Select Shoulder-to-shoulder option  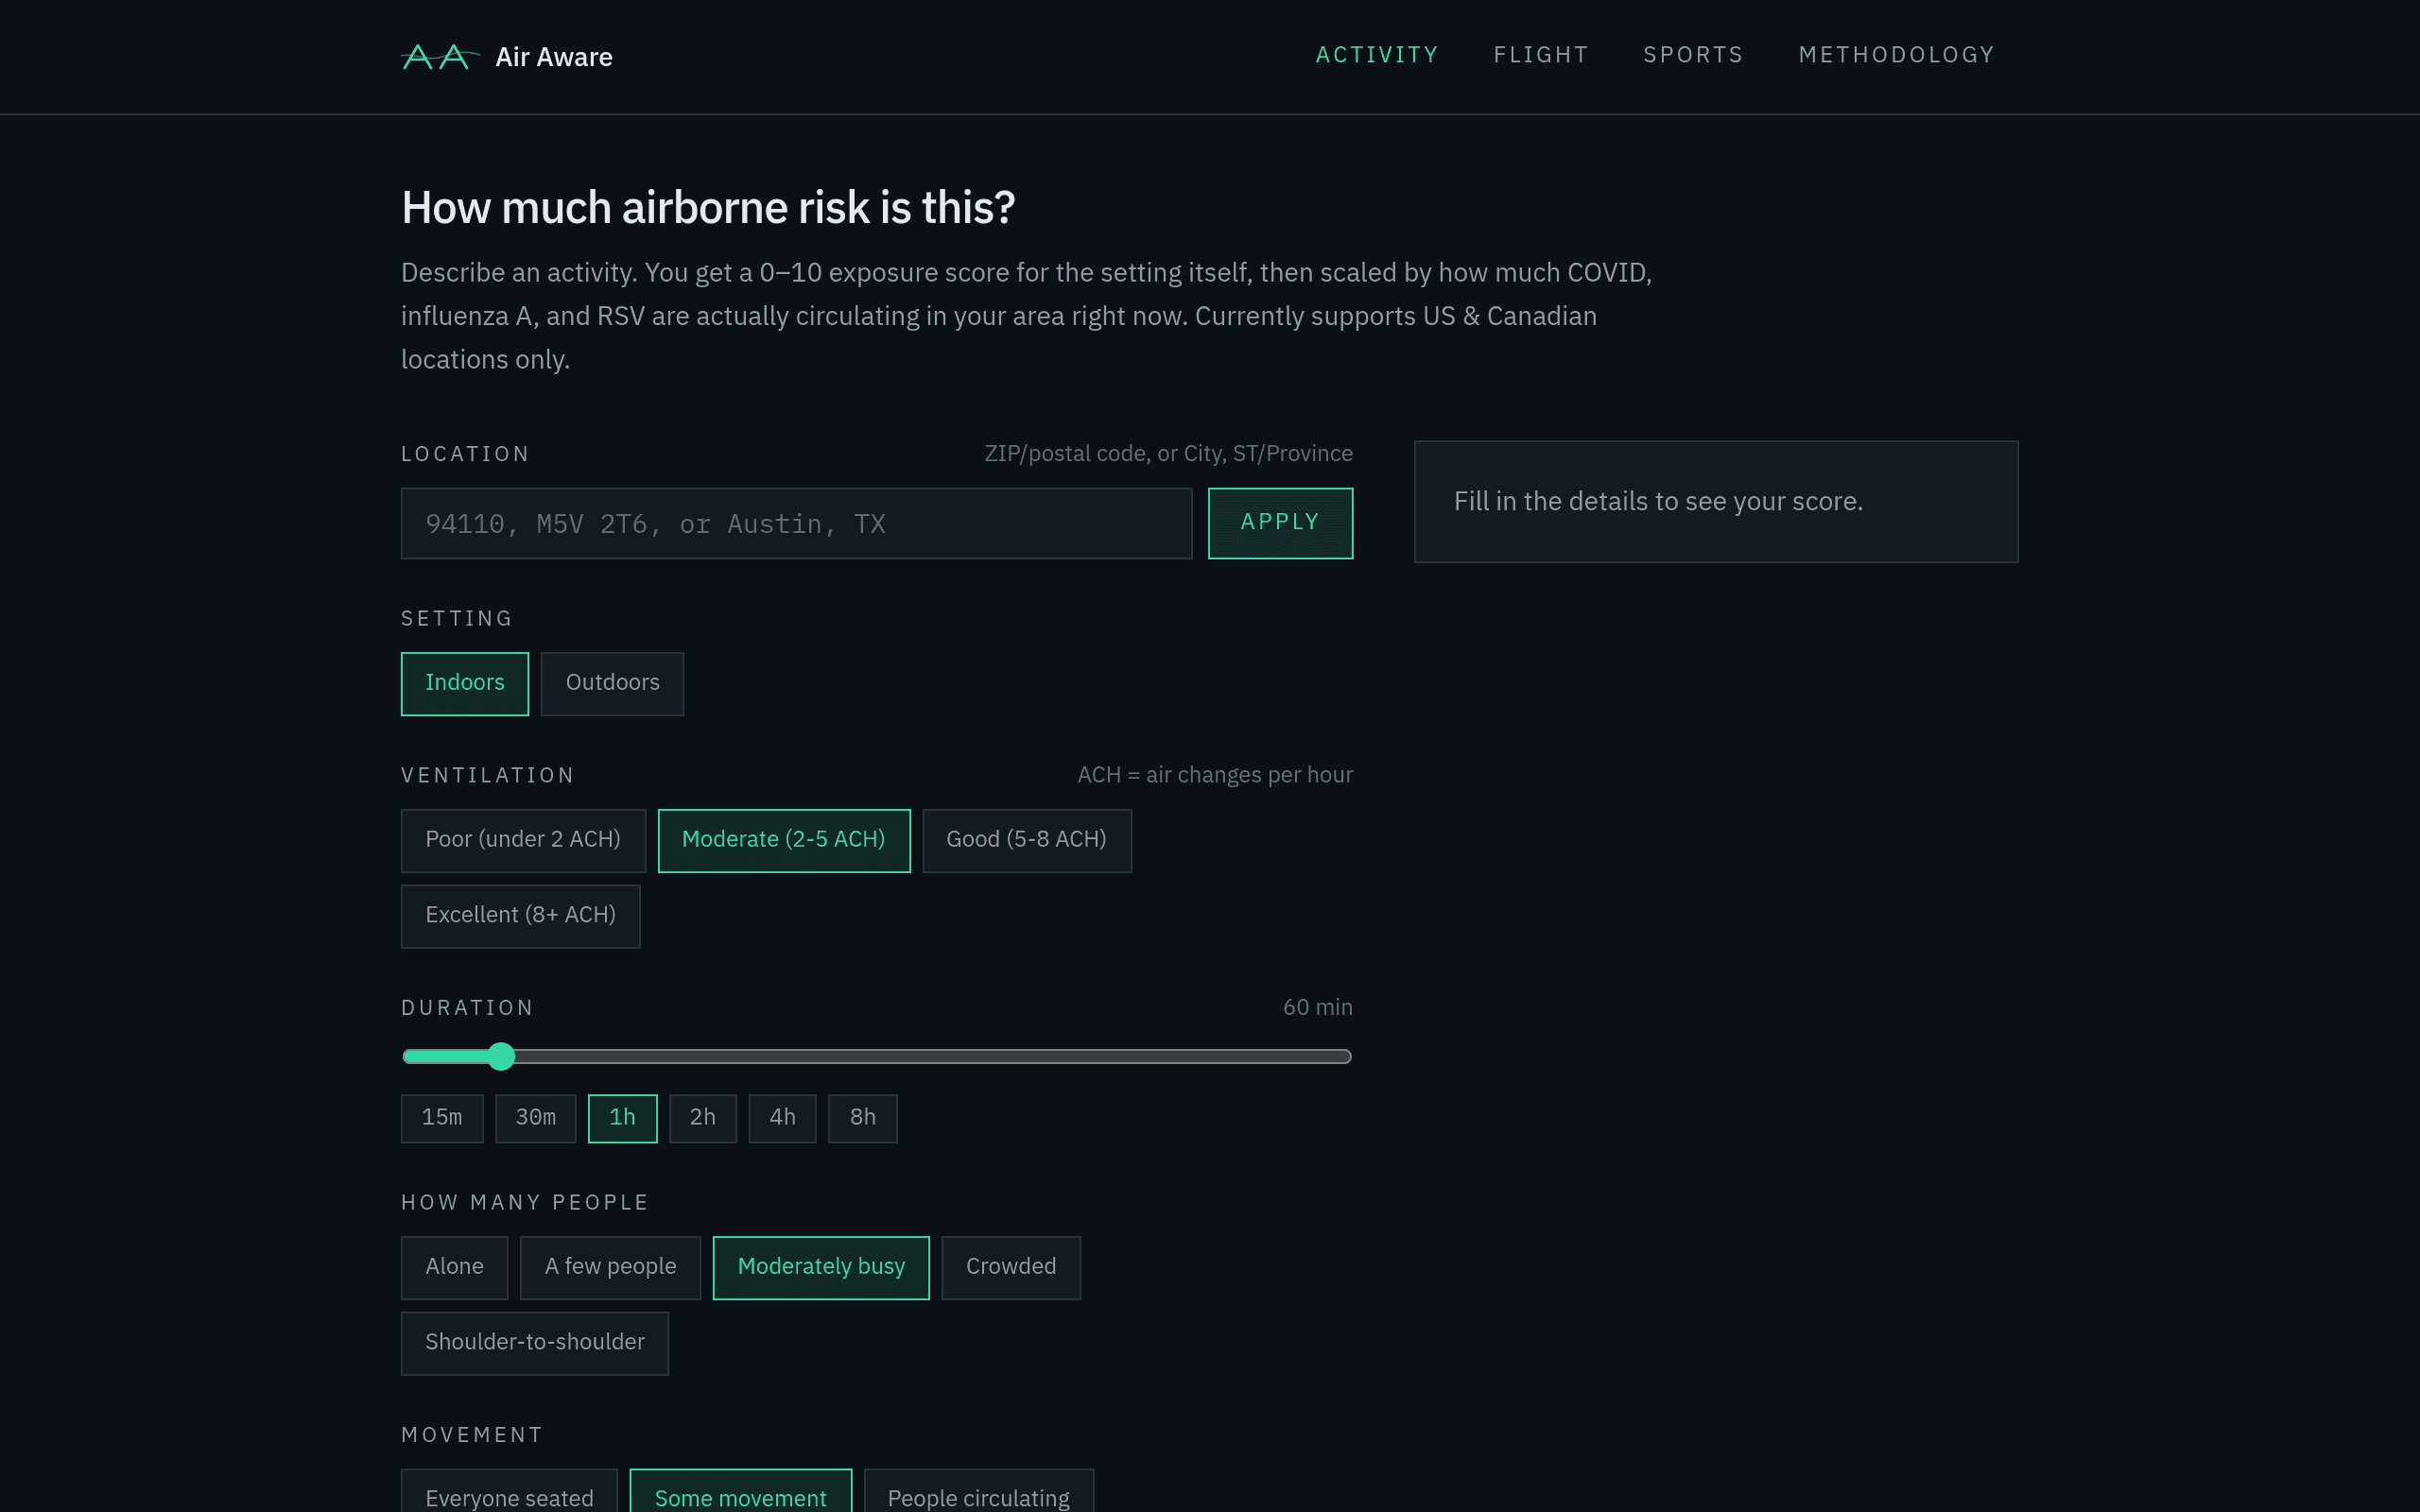[535, 1343]
